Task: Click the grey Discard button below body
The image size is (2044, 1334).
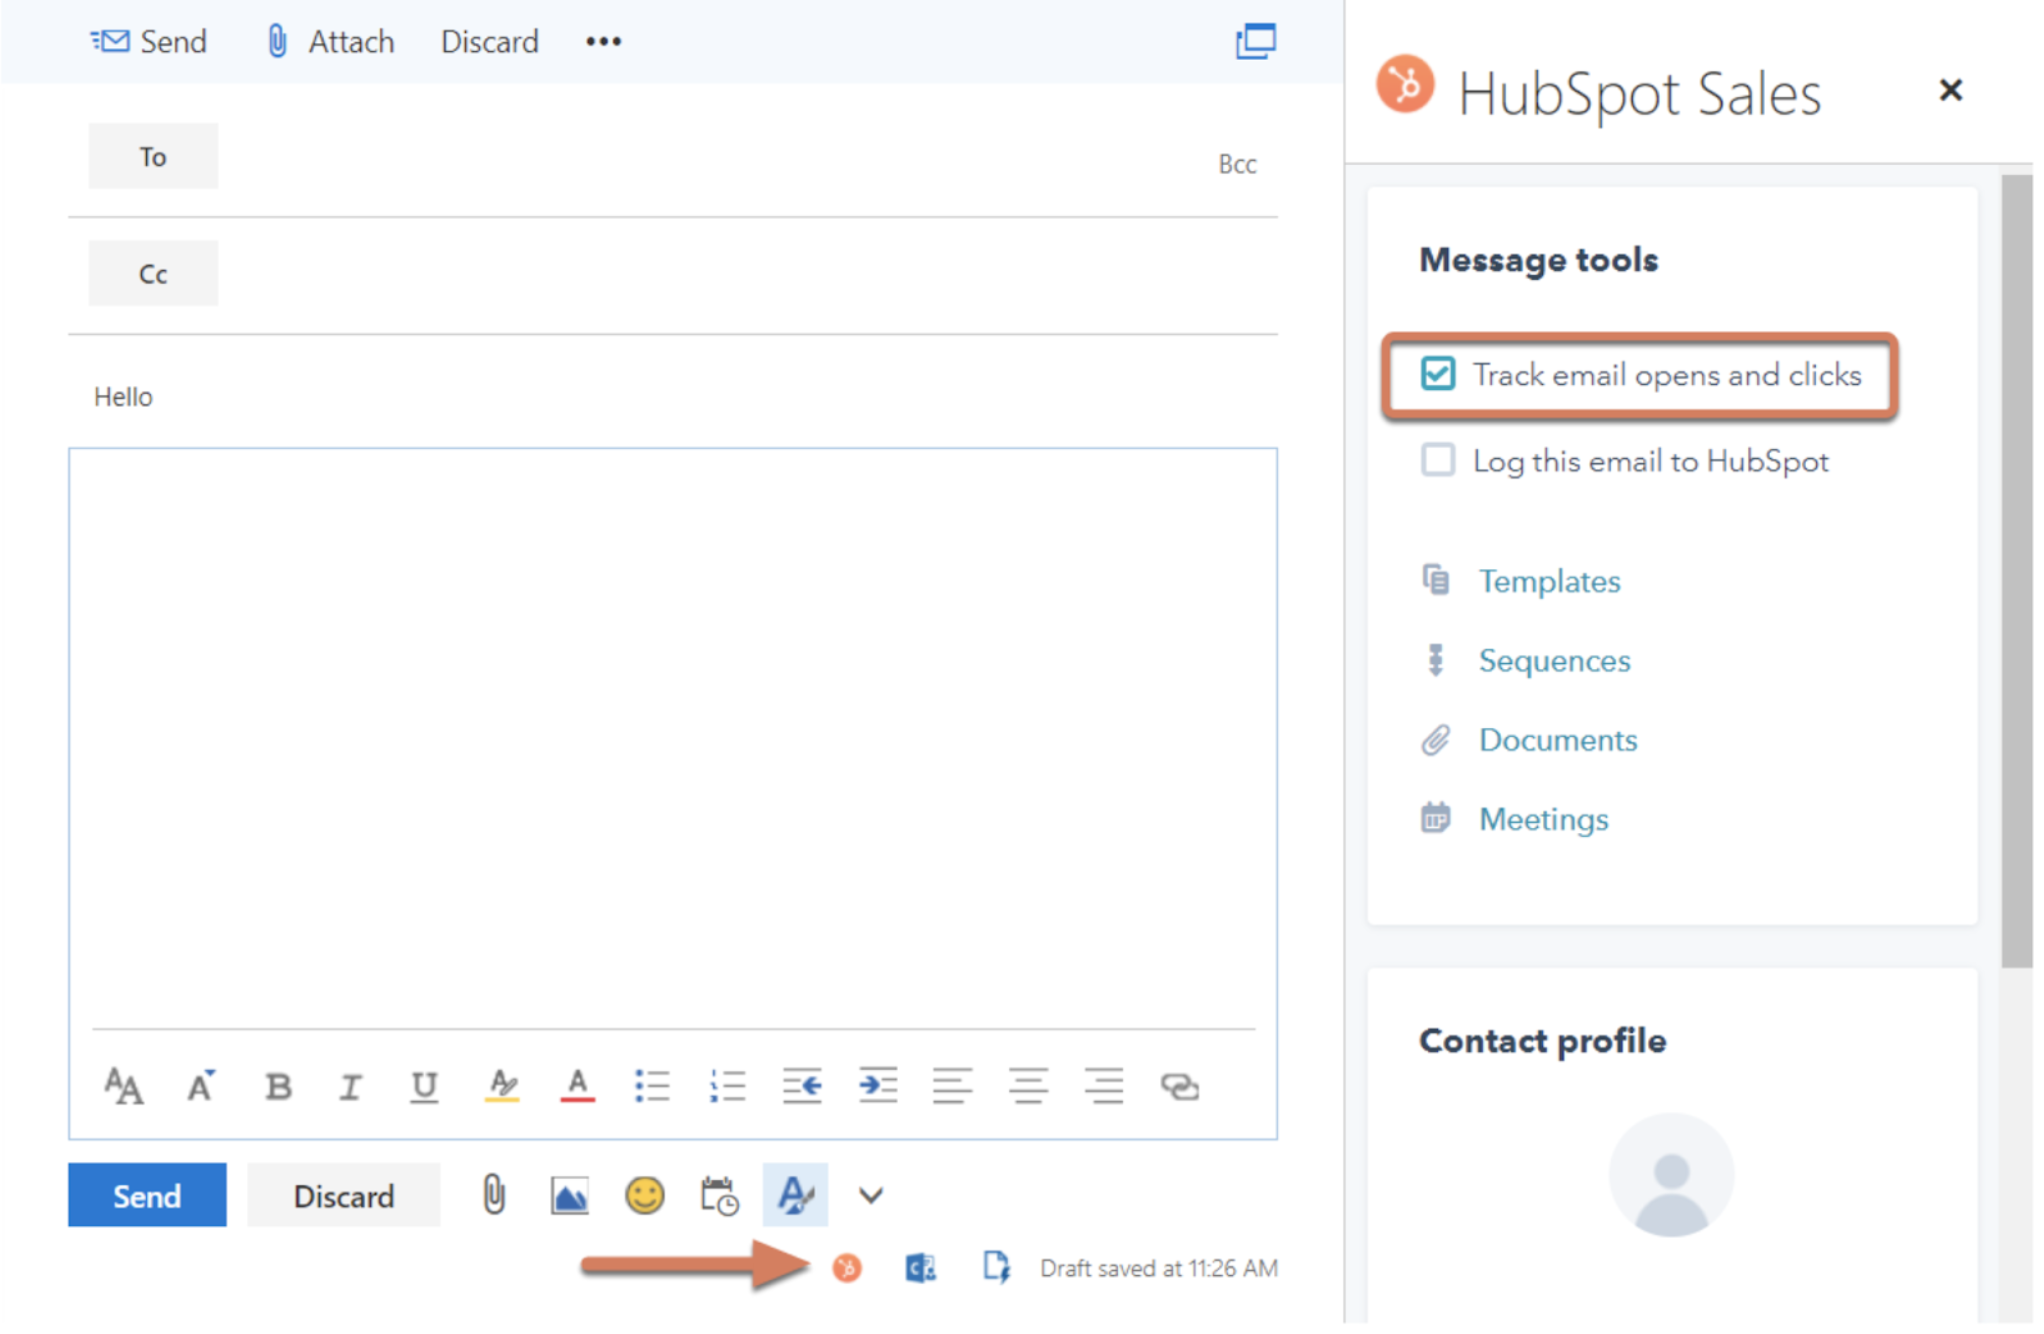Action: tap(343, 1195)
